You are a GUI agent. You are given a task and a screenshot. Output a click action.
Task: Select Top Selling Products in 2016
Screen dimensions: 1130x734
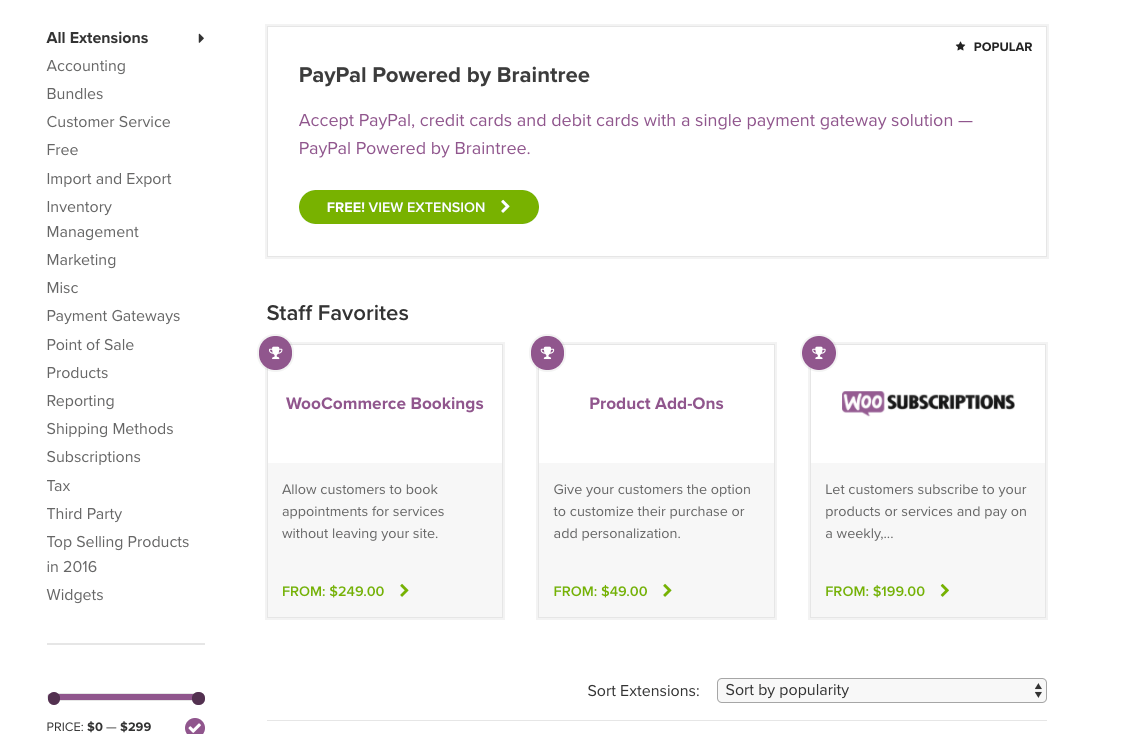[117, 555]
